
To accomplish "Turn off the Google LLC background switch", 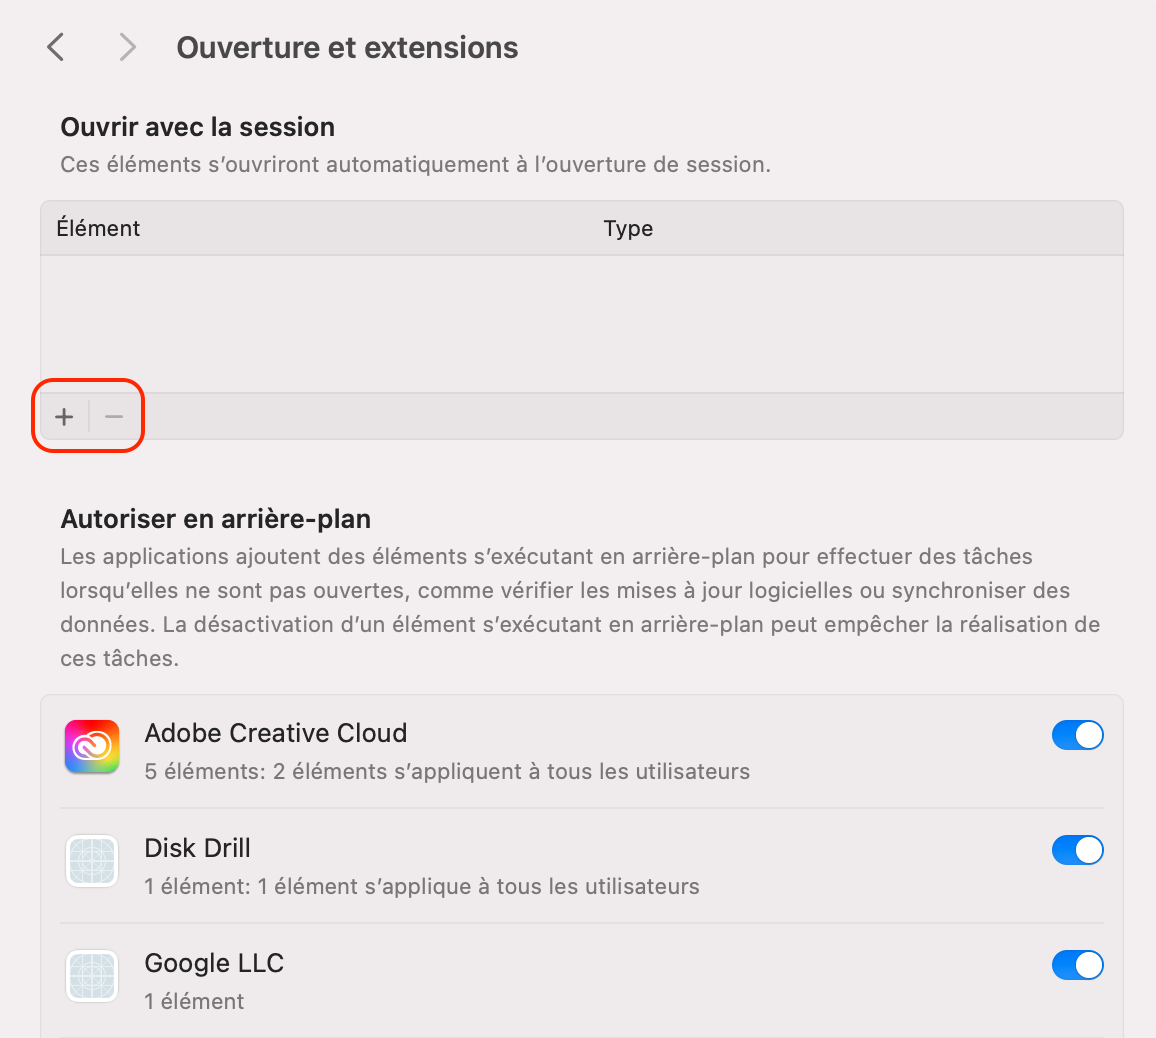I will coord(1077,965).
